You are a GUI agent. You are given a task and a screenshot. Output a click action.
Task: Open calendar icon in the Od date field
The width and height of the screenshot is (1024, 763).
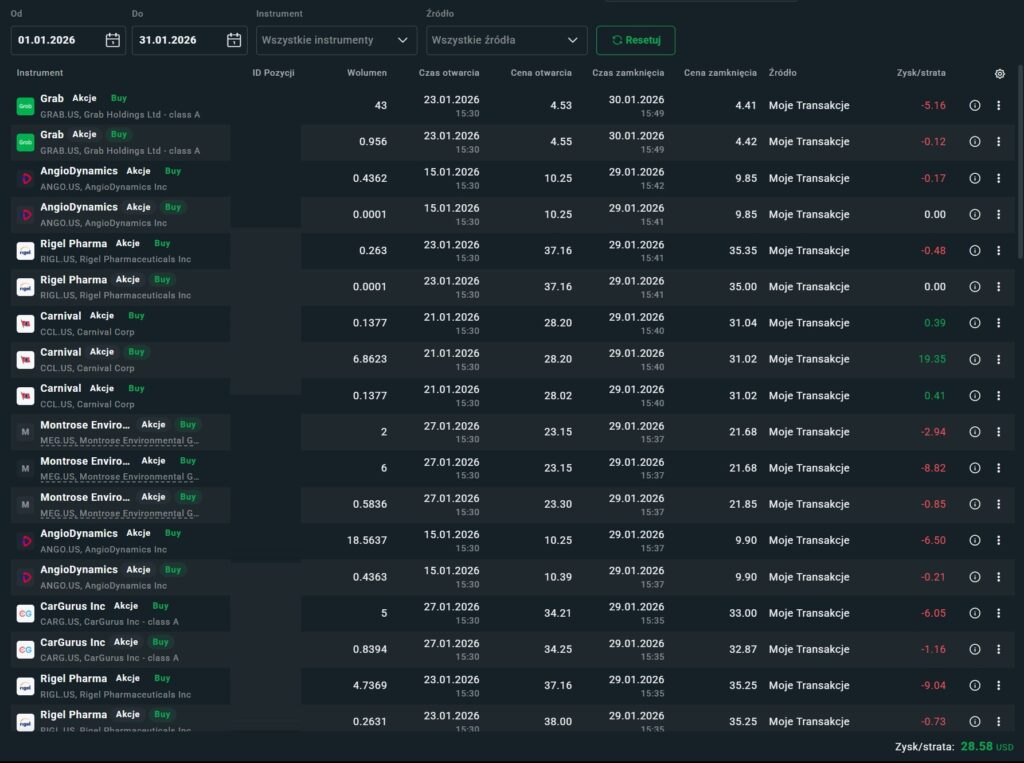coord(112,40)
